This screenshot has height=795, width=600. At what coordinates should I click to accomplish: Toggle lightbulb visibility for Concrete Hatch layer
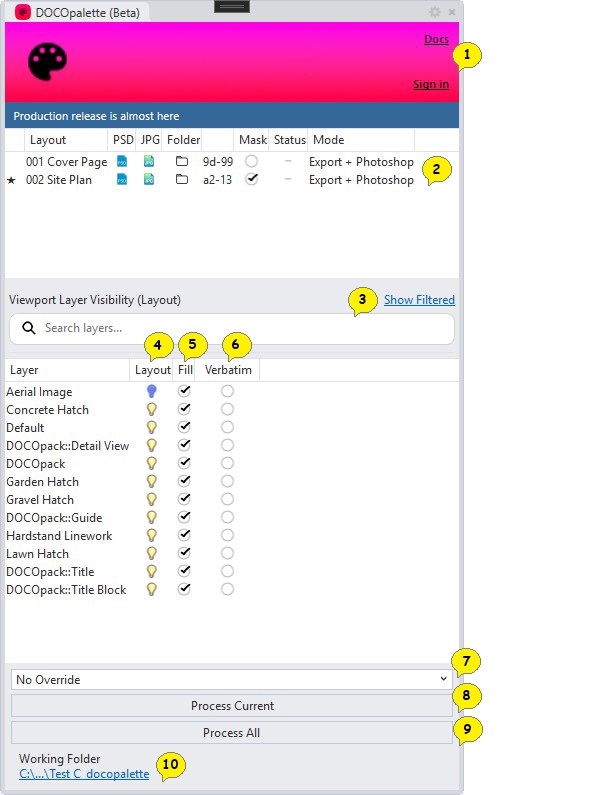click(151, 409)
